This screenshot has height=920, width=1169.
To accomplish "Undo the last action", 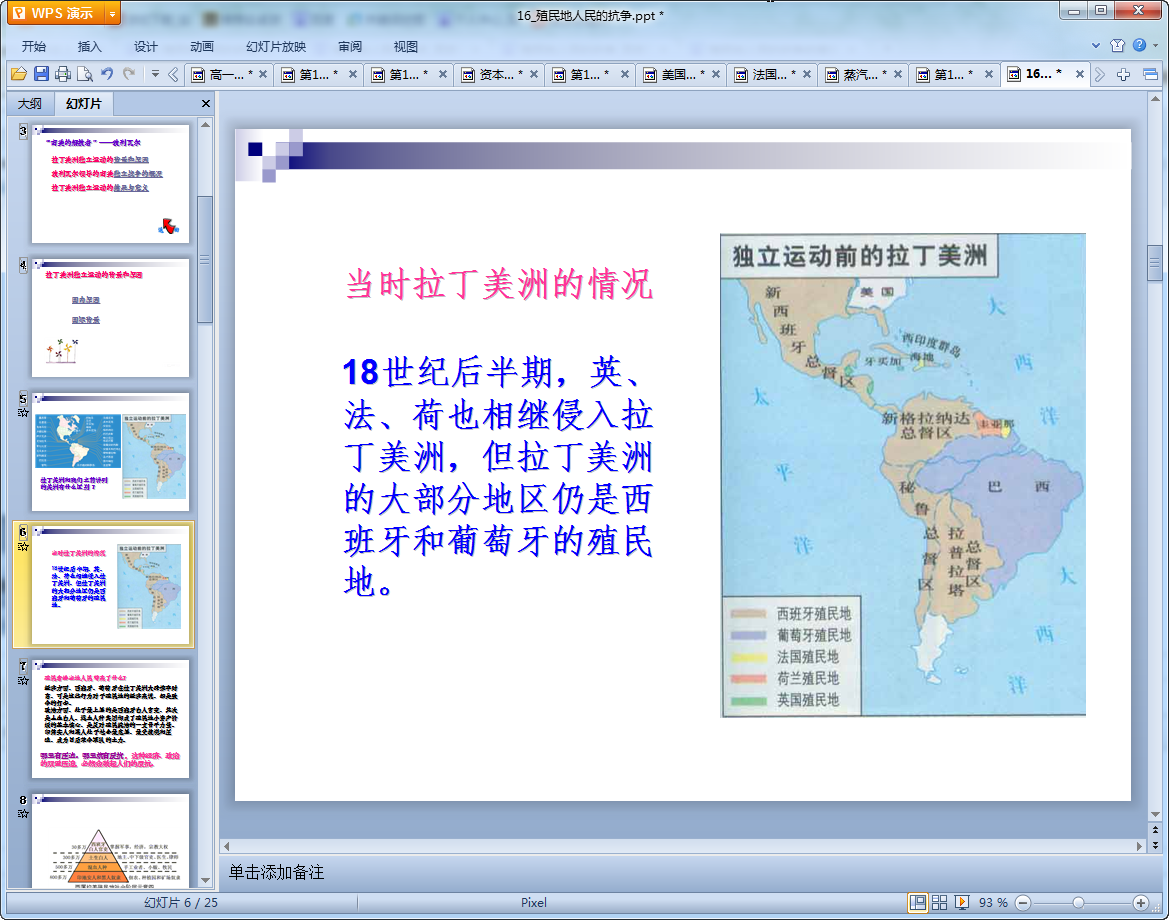I will coord(107,74).
